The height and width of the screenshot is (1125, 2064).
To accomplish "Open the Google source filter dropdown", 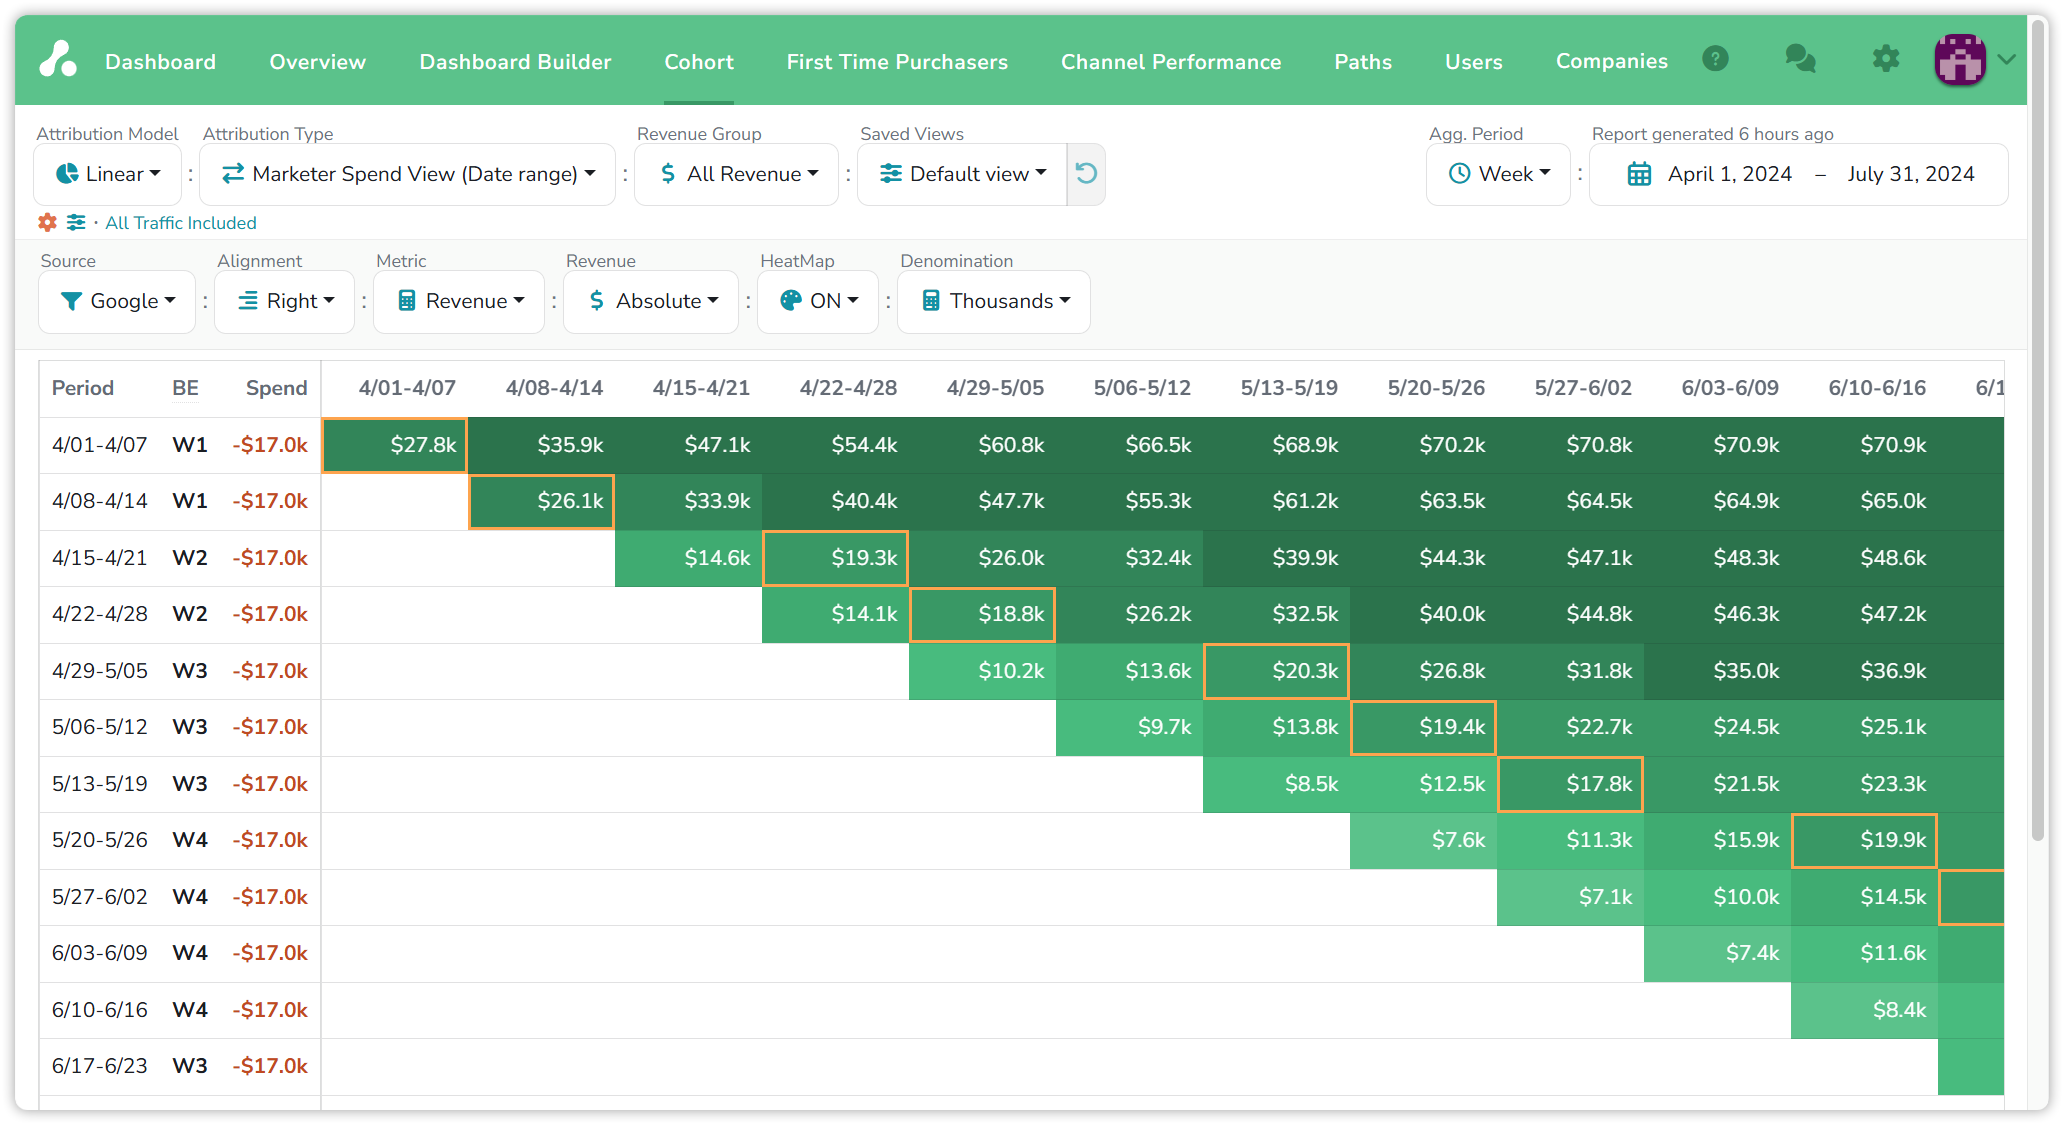I will 117,301.
